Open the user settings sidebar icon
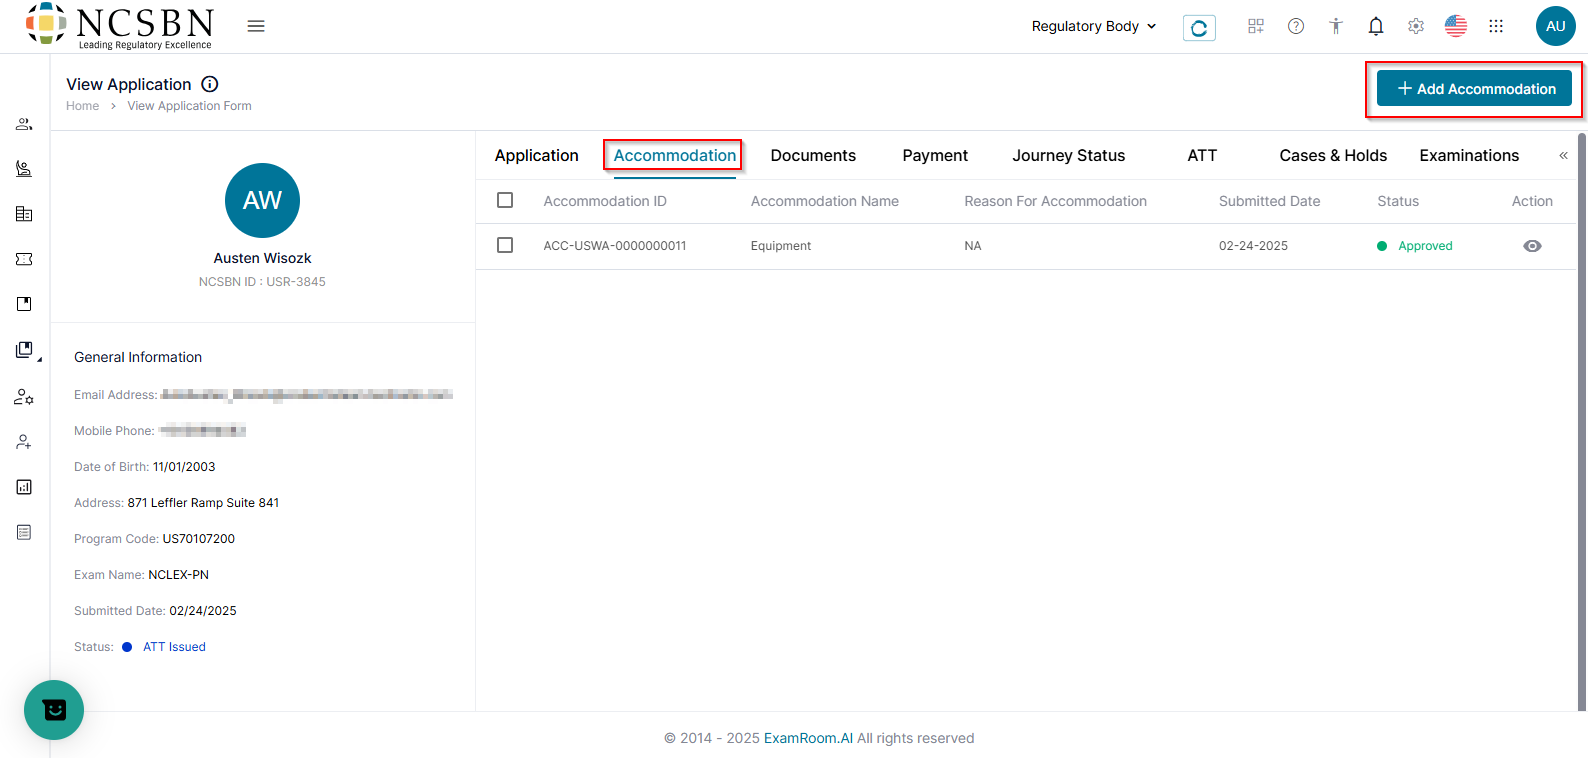 coord(24,397)
